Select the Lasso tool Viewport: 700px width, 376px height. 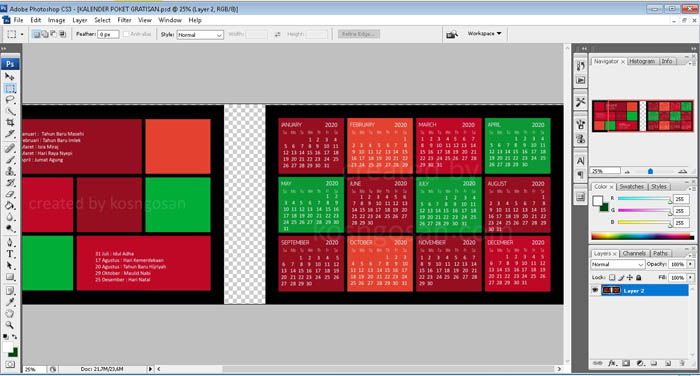(x=10, y=100)
